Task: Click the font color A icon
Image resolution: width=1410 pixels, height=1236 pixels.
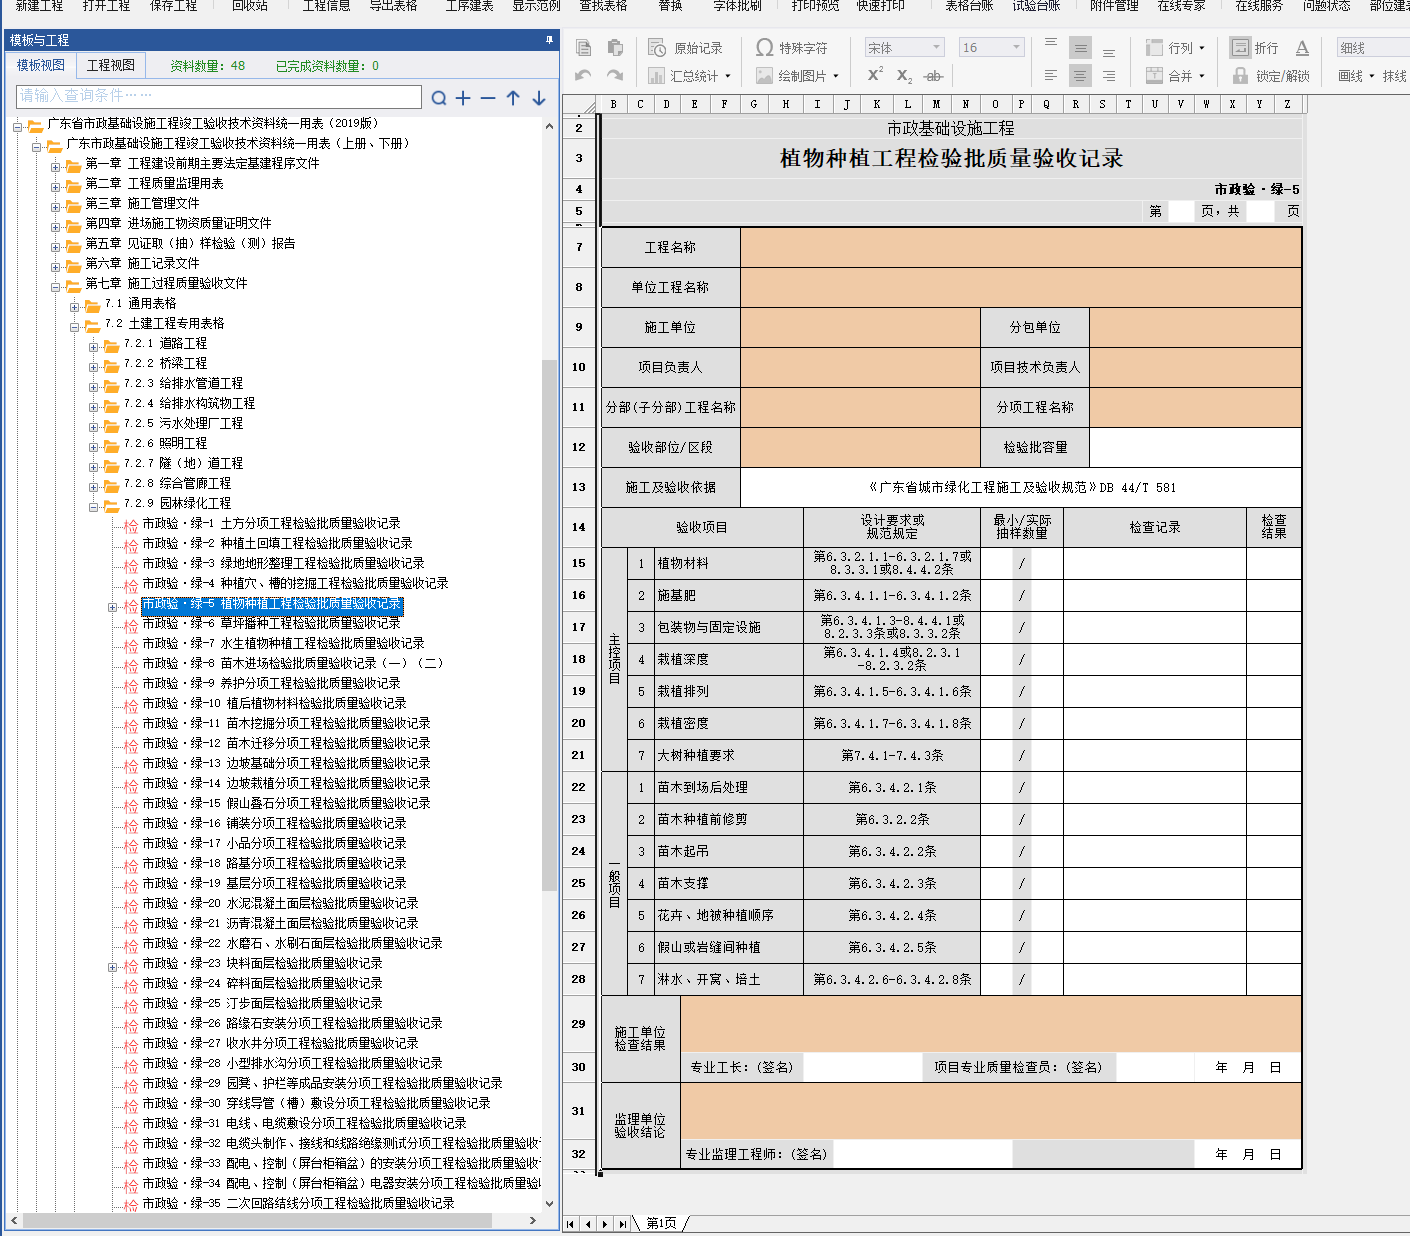Action: pos(1302,48)
